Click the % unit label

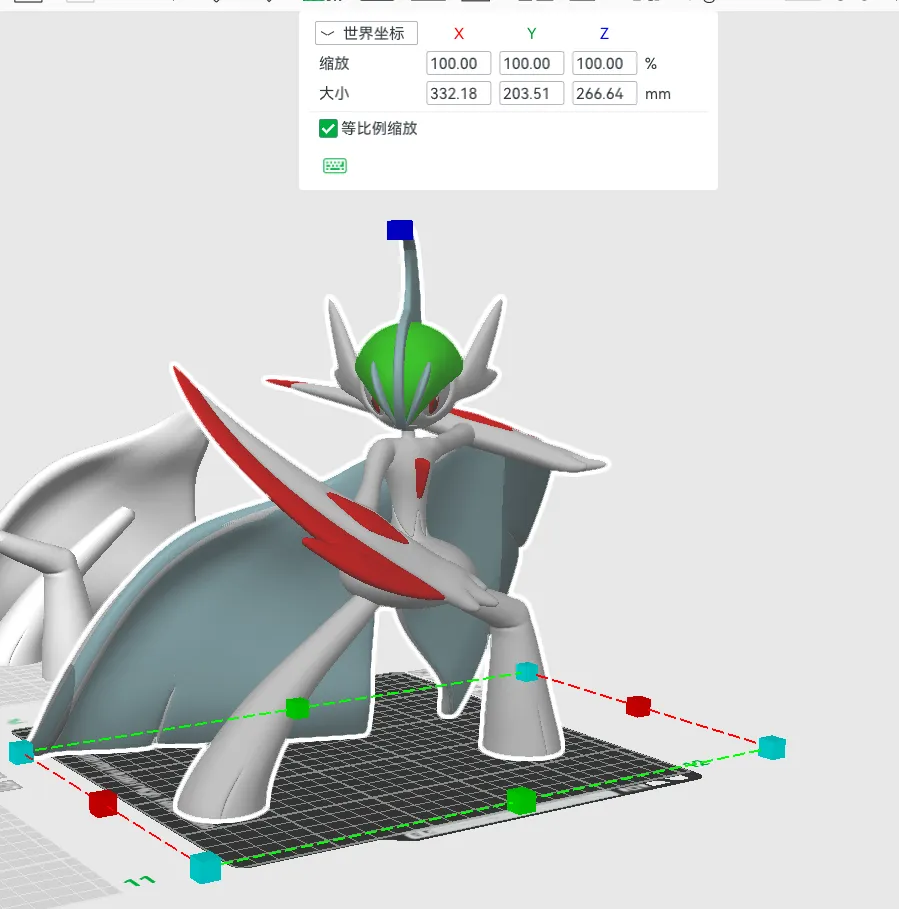(651, 64)
